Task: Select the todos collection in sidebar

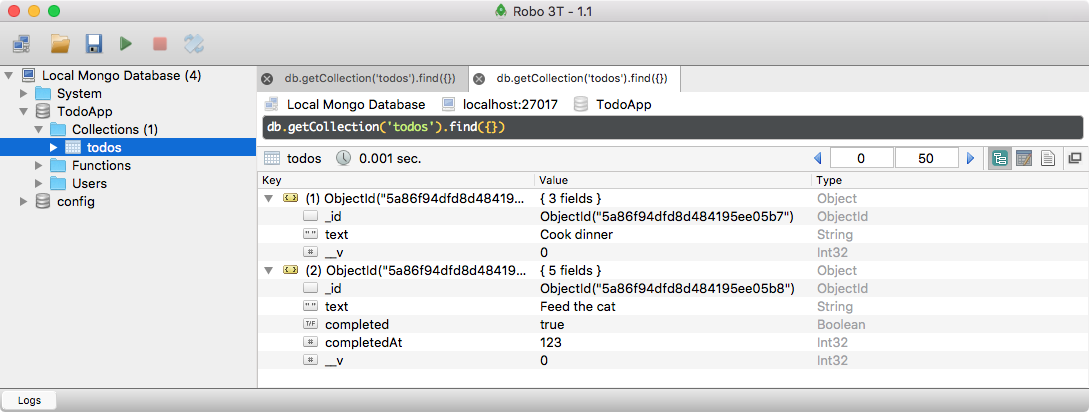Action: 103,147
